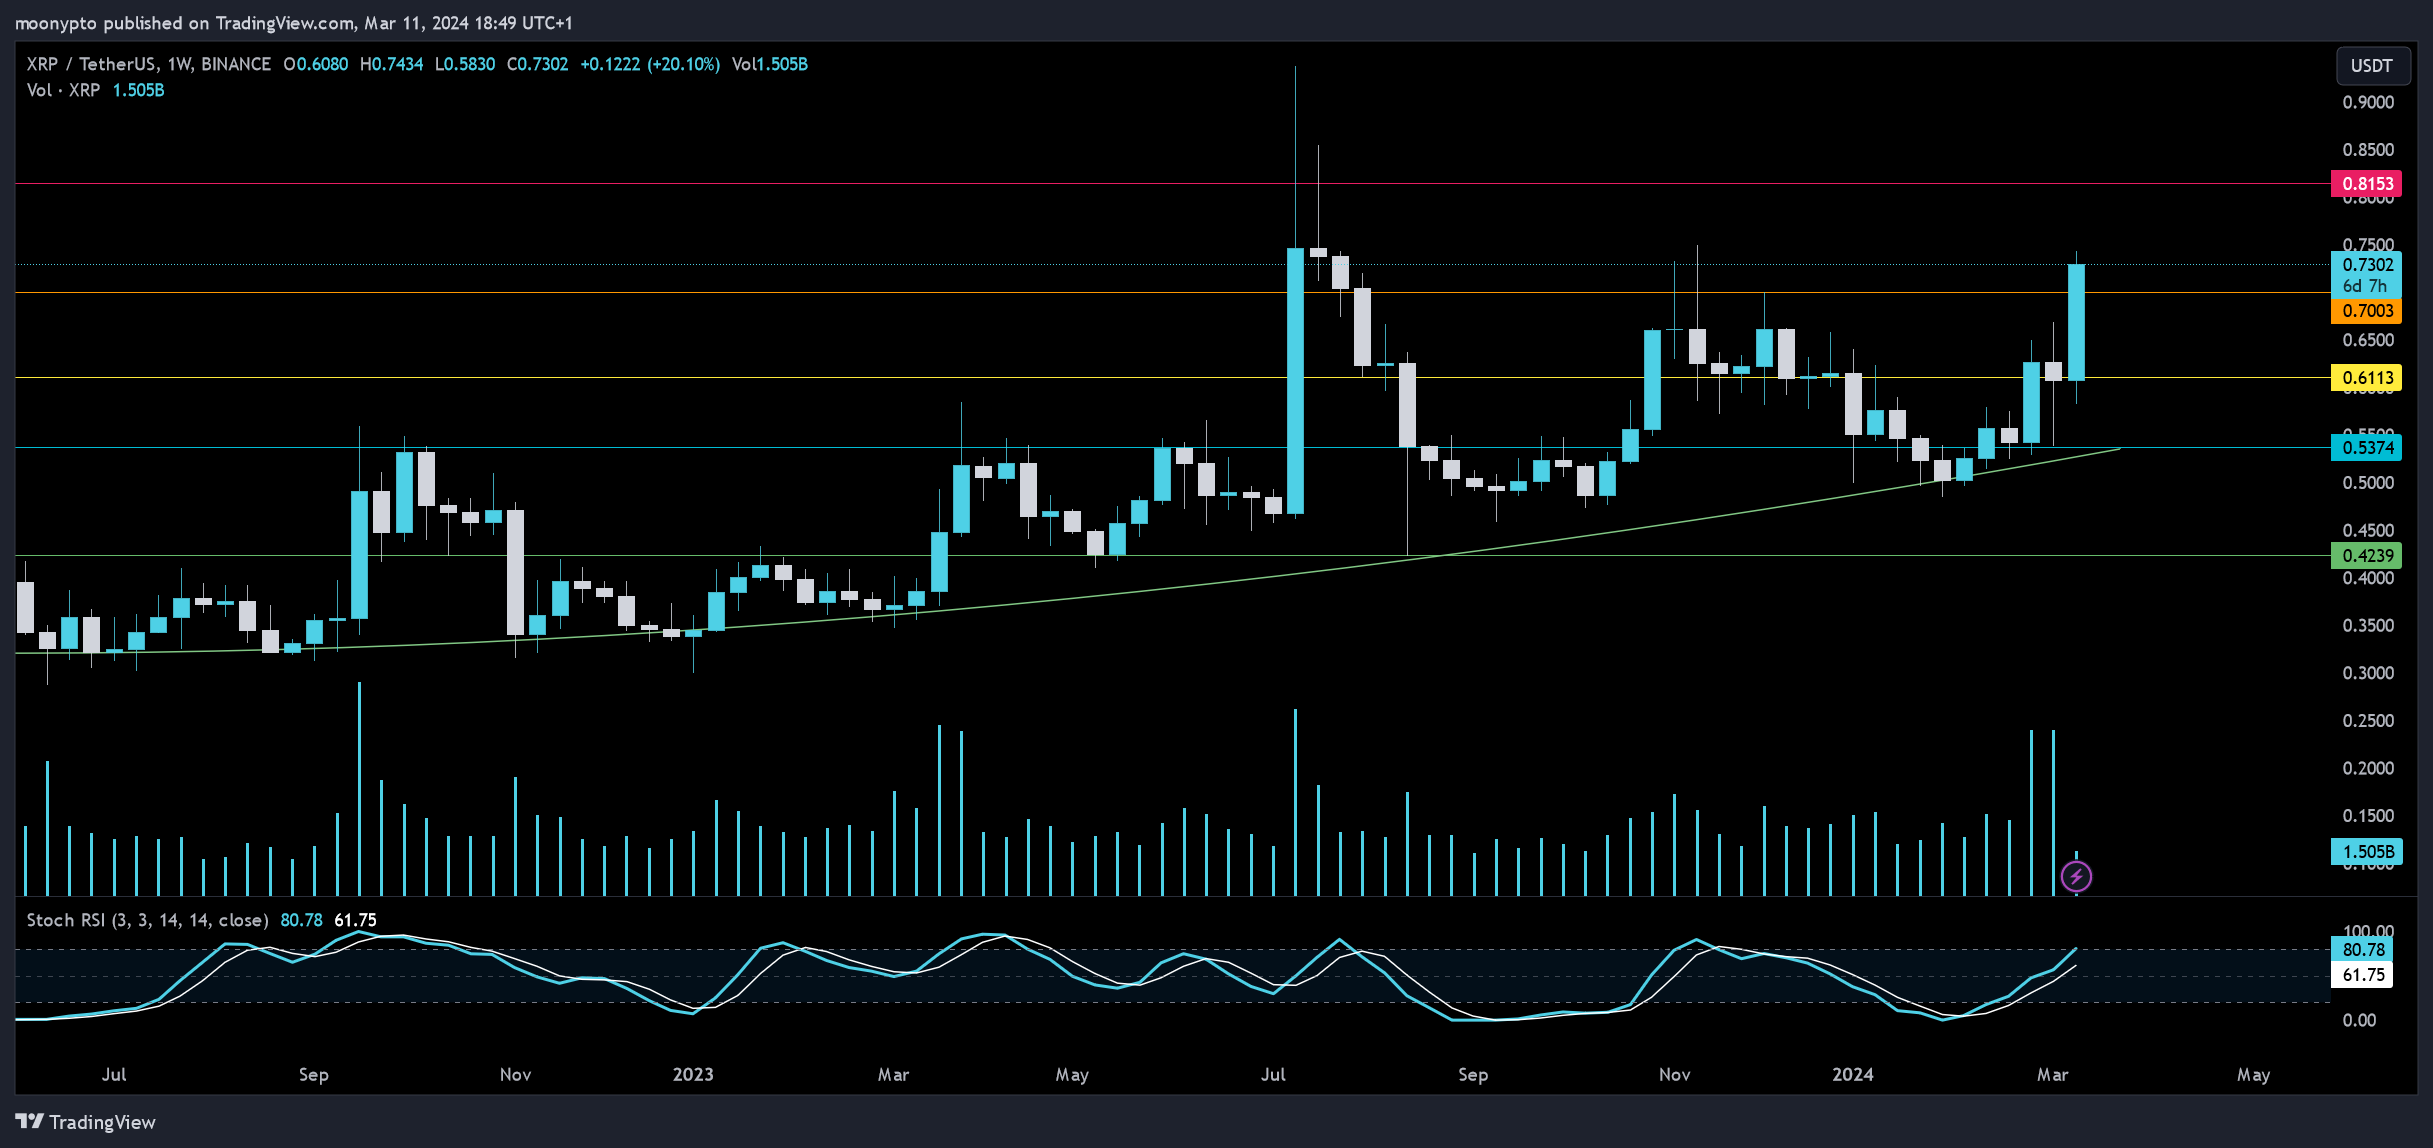This screenshot has height=1148, width=2433.
Task: Click the 2024 label on time axis
Action: click(1852, 1075)
